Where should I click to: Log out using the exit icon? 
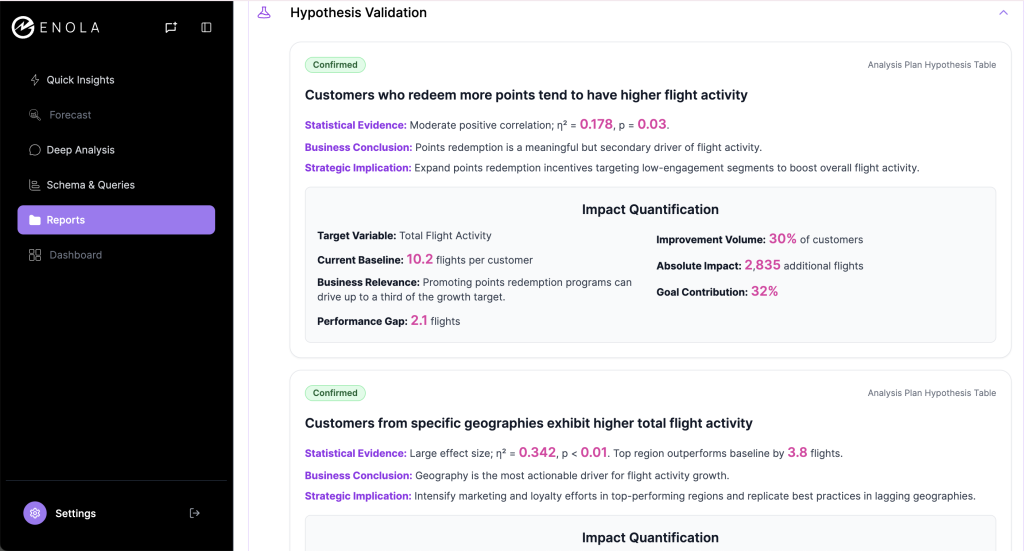195,513
